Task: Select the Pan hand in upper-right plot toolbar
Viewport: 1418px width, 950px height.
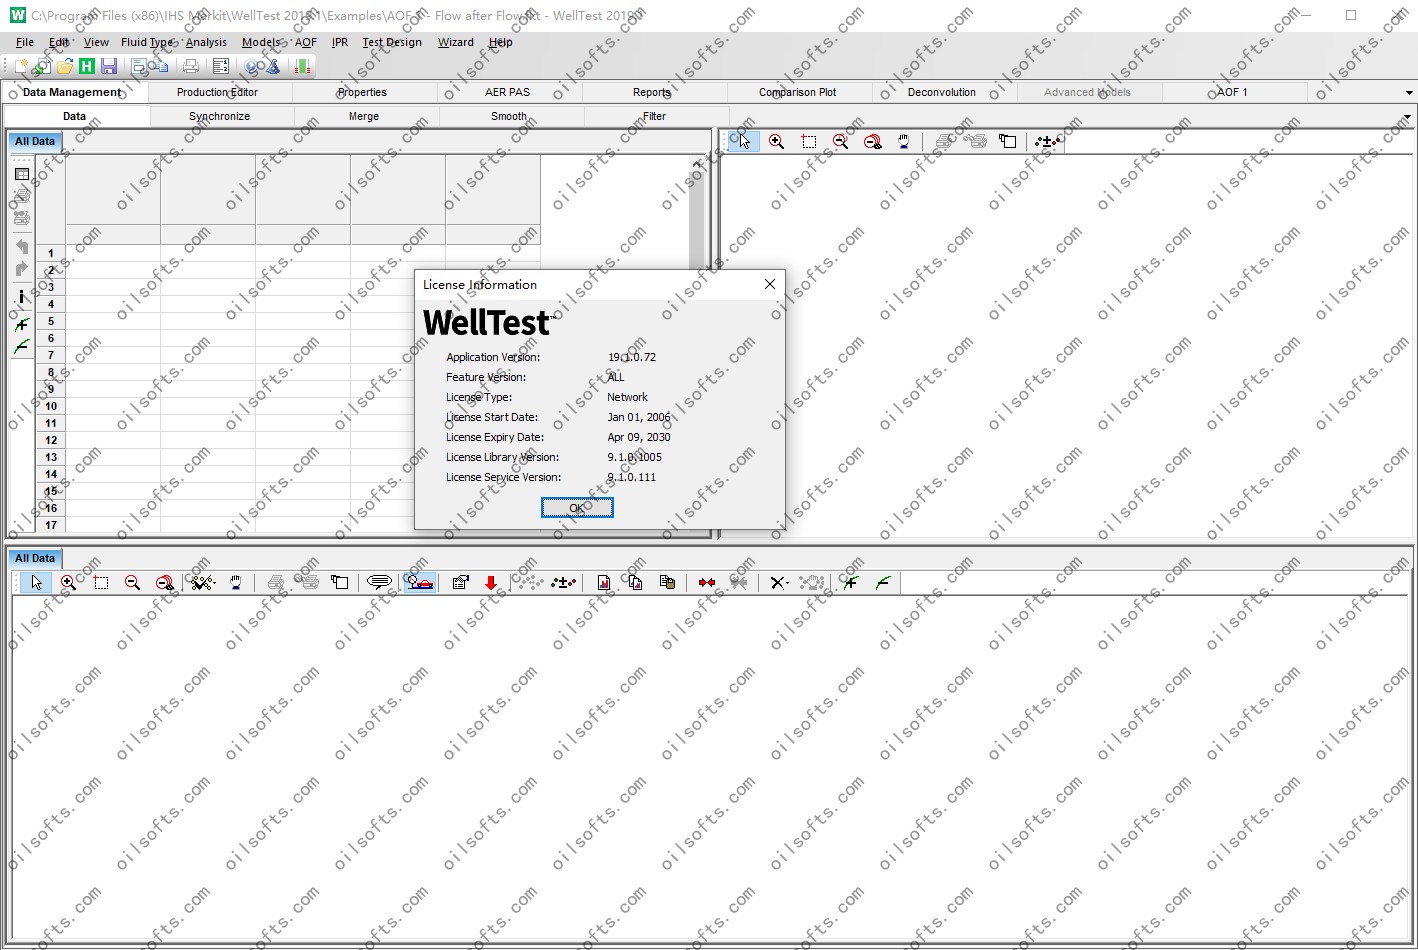Action: coord(904,141)
